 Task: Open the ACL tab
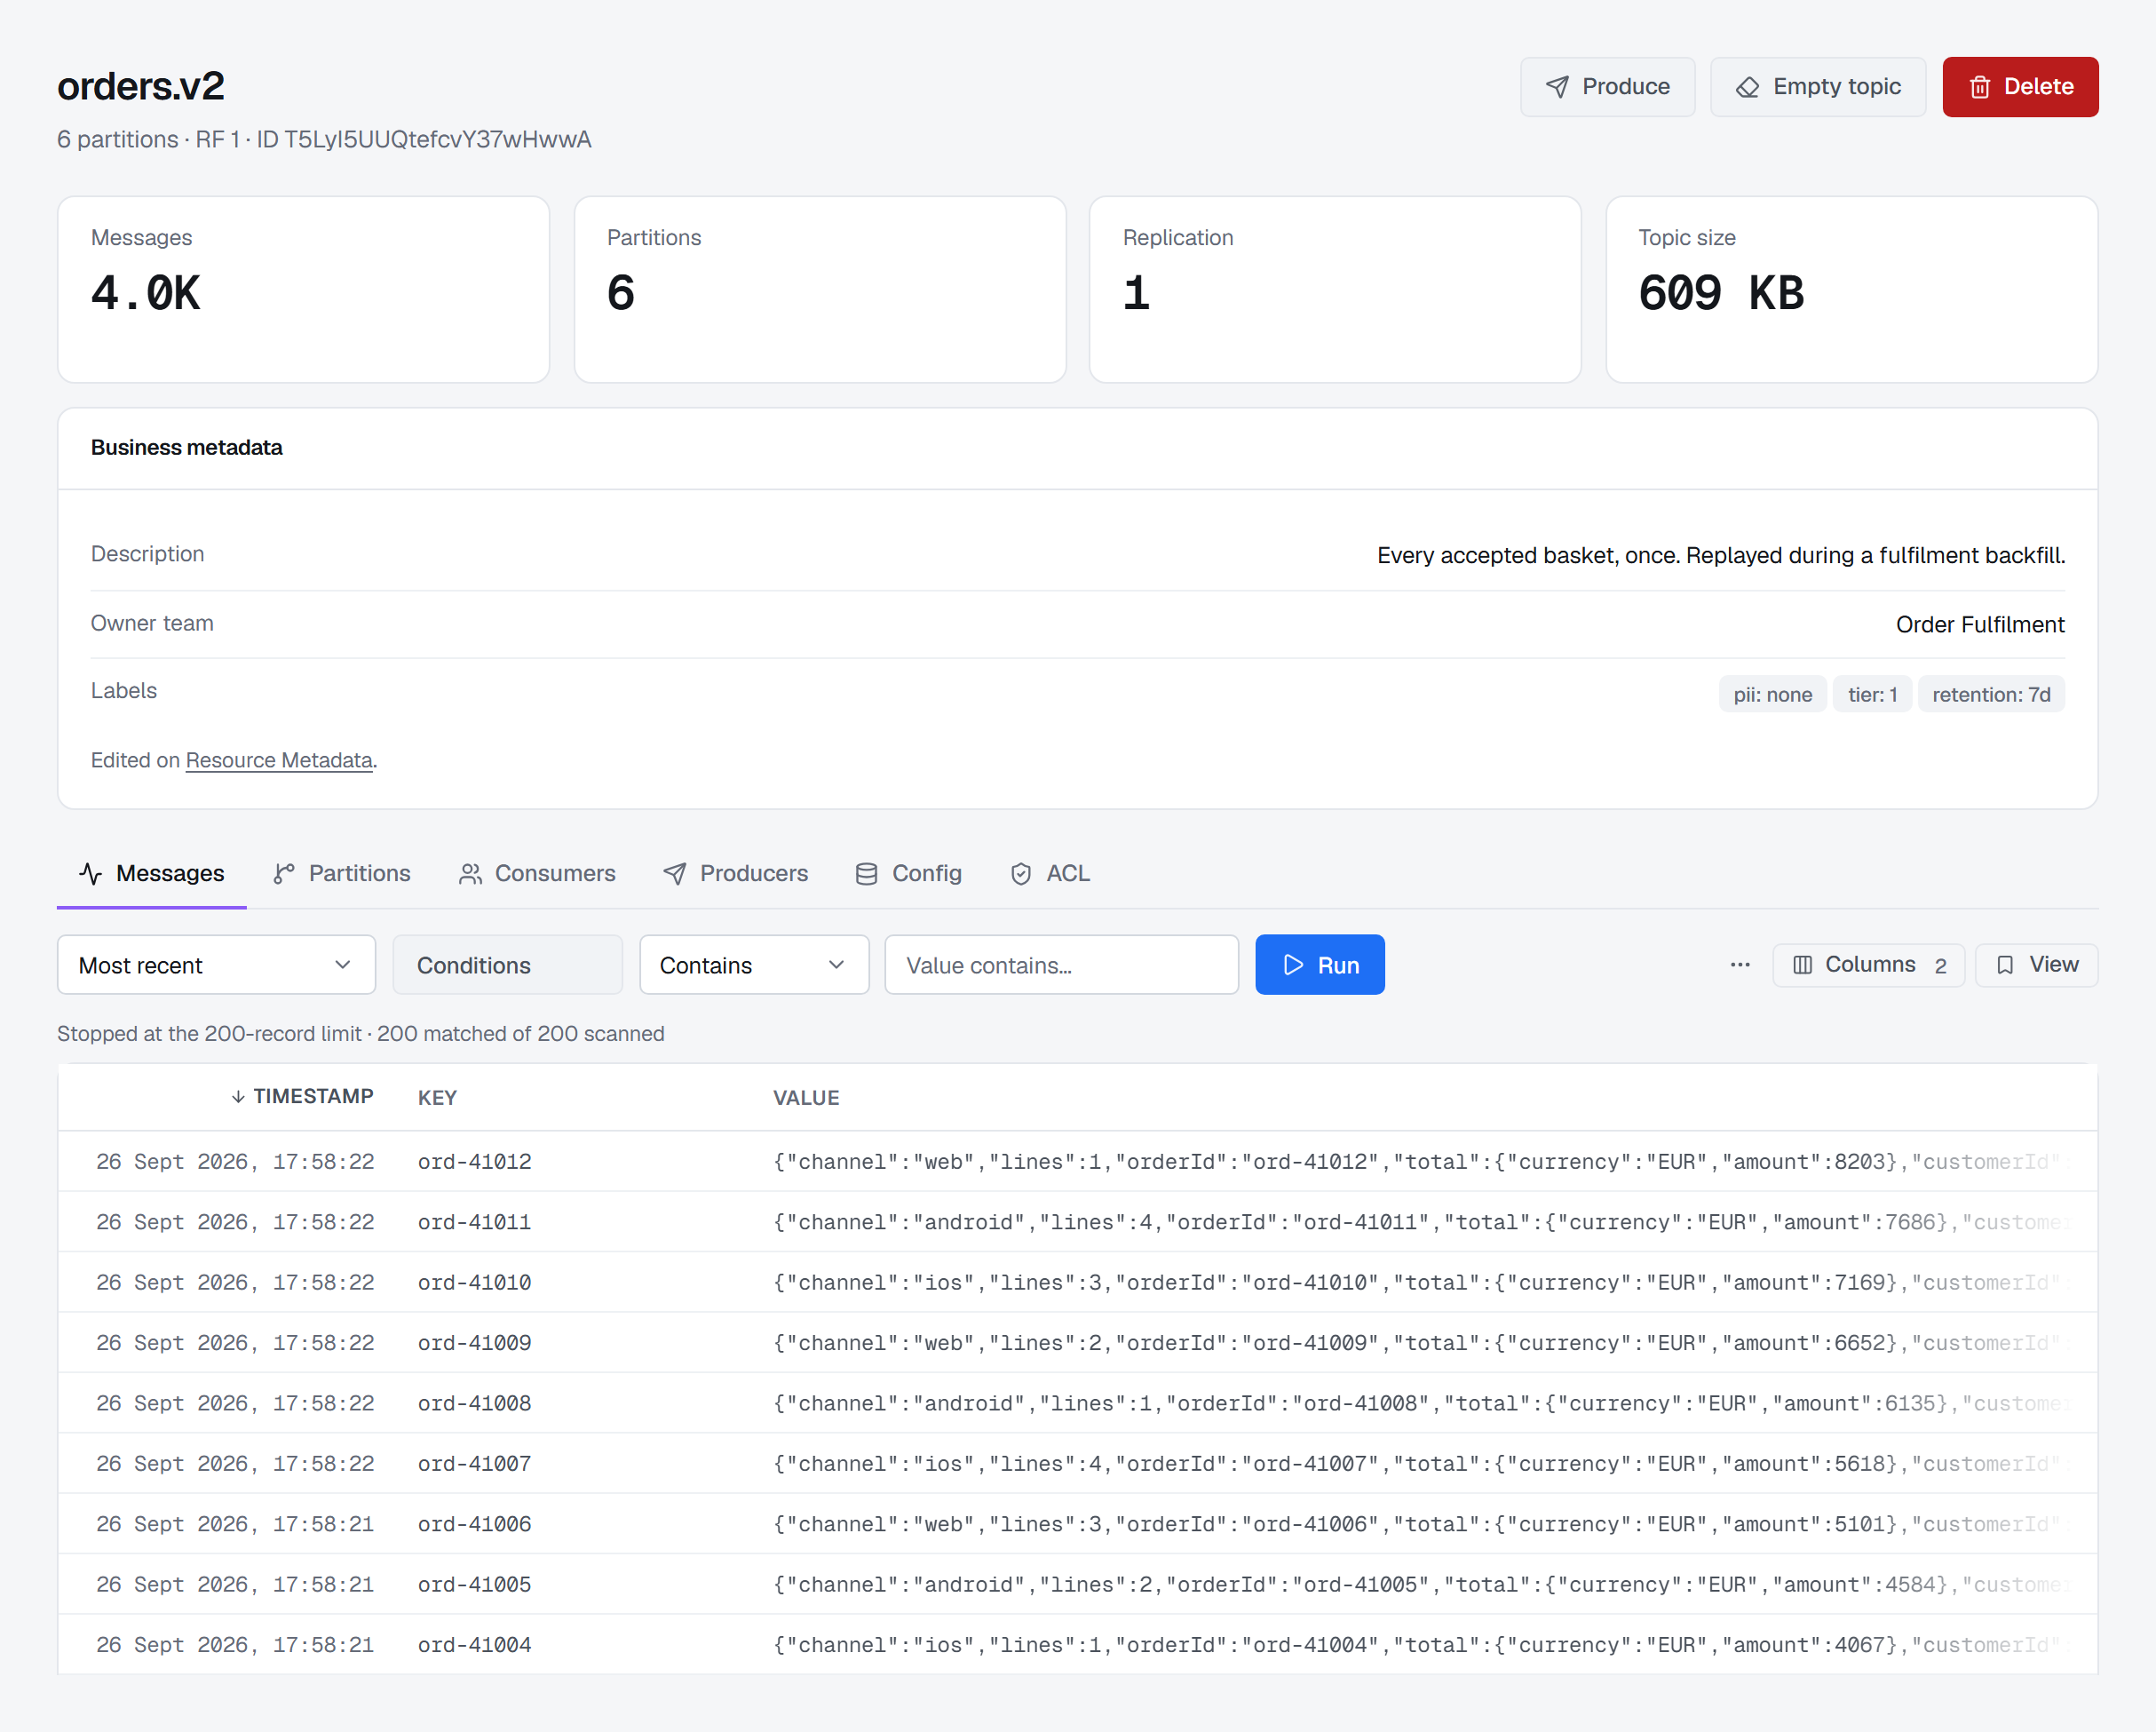pyautogui.click(x=1050, y=874)
